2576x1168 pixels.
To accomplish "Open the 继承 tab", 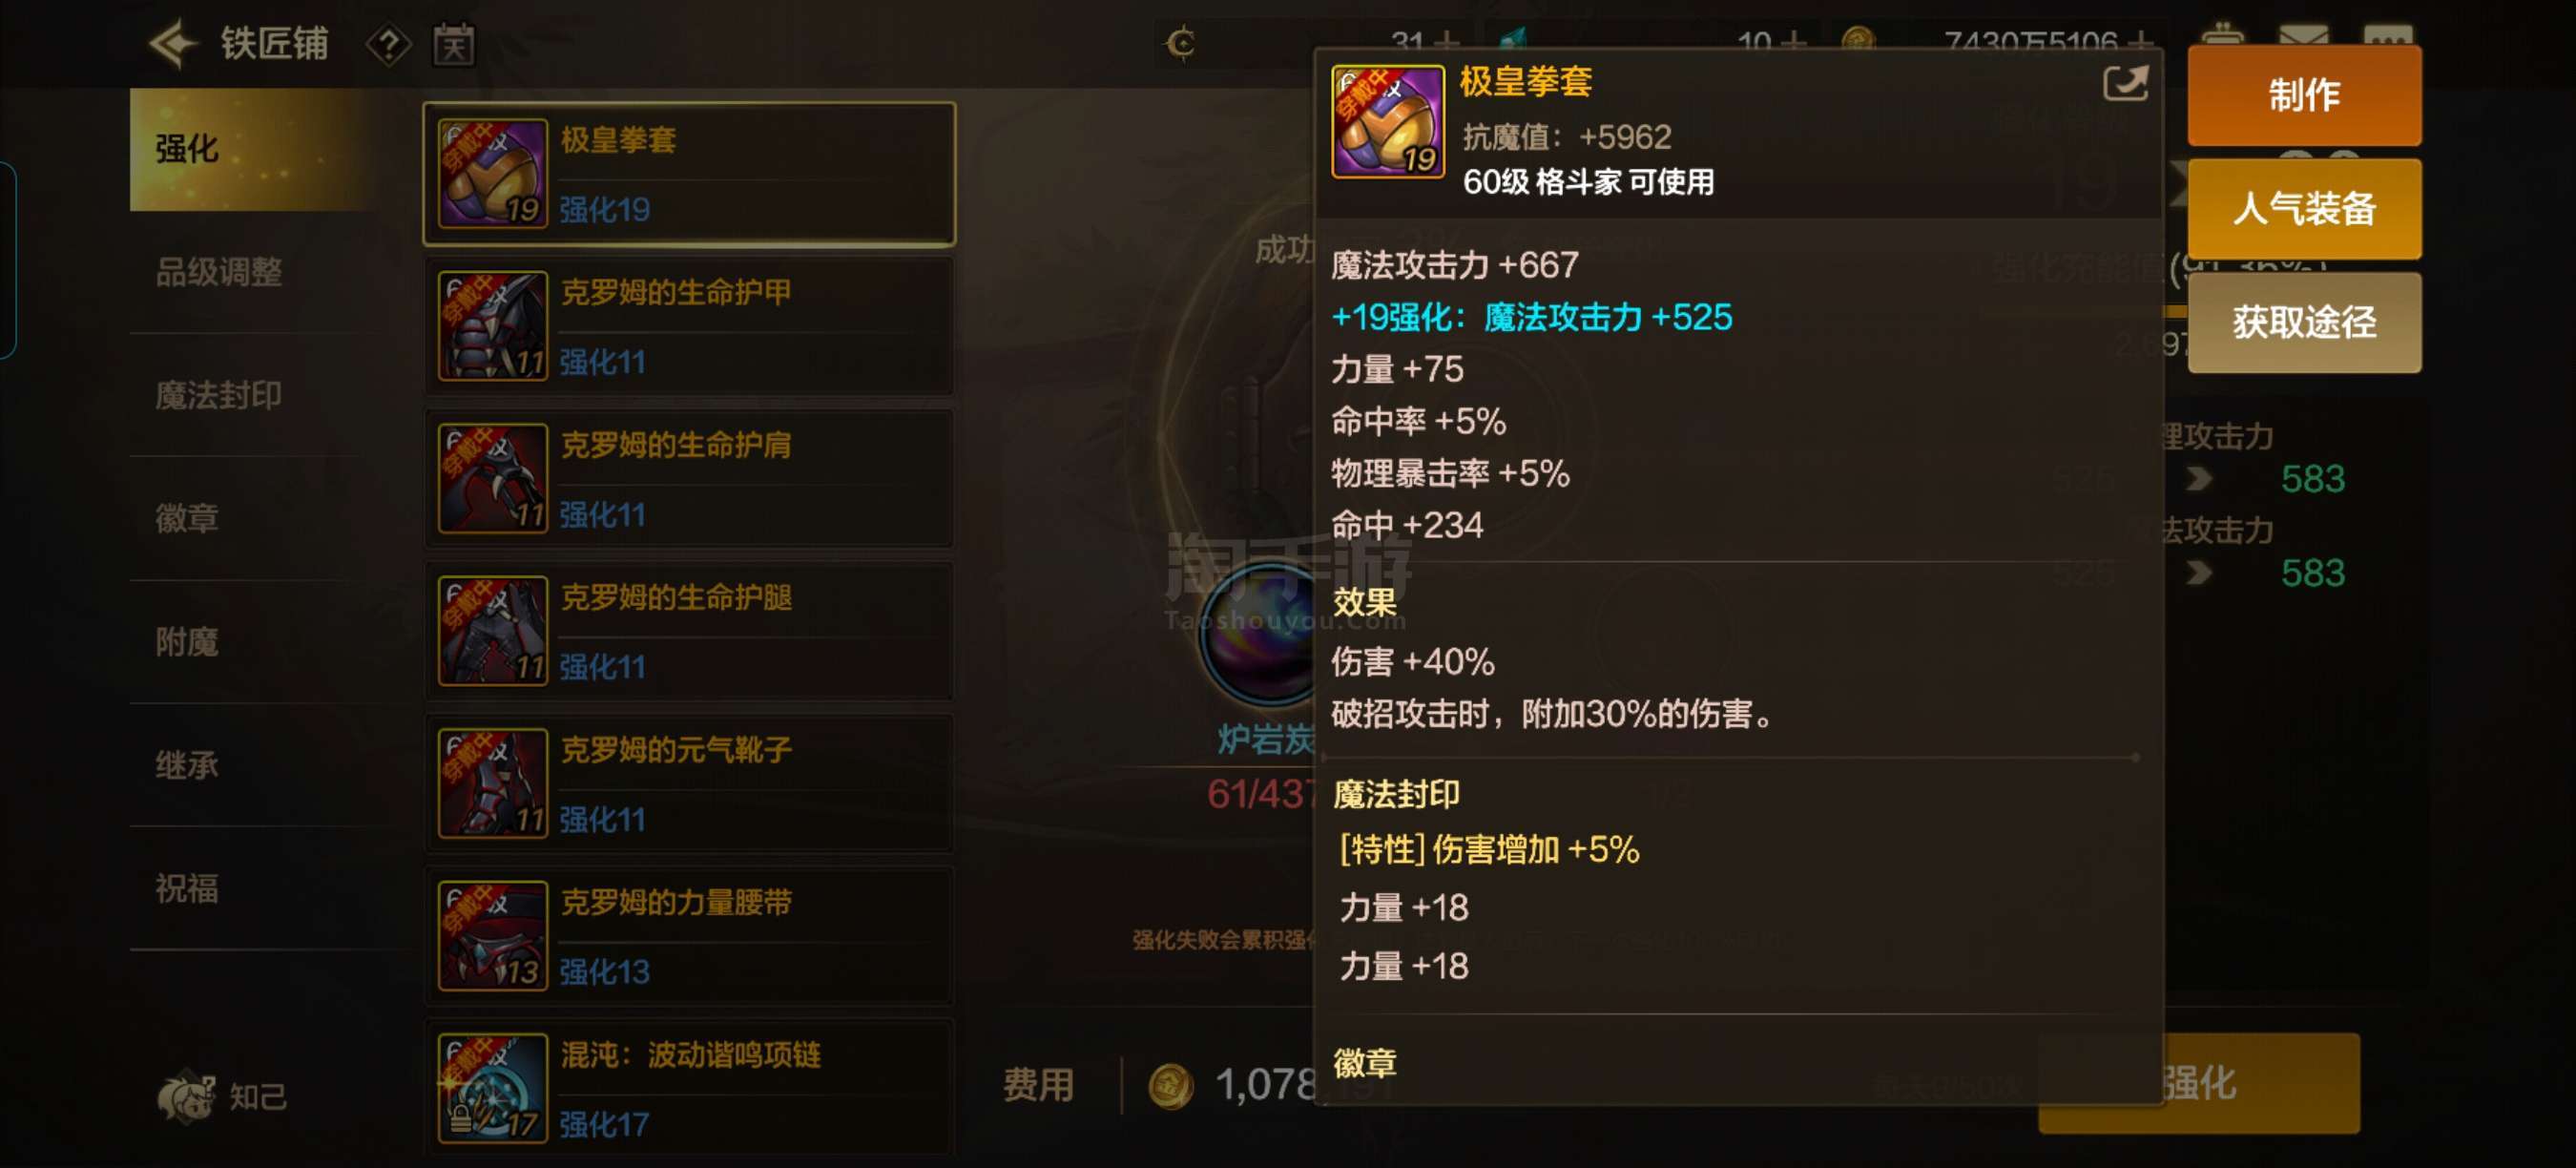I will click(187, 765).
